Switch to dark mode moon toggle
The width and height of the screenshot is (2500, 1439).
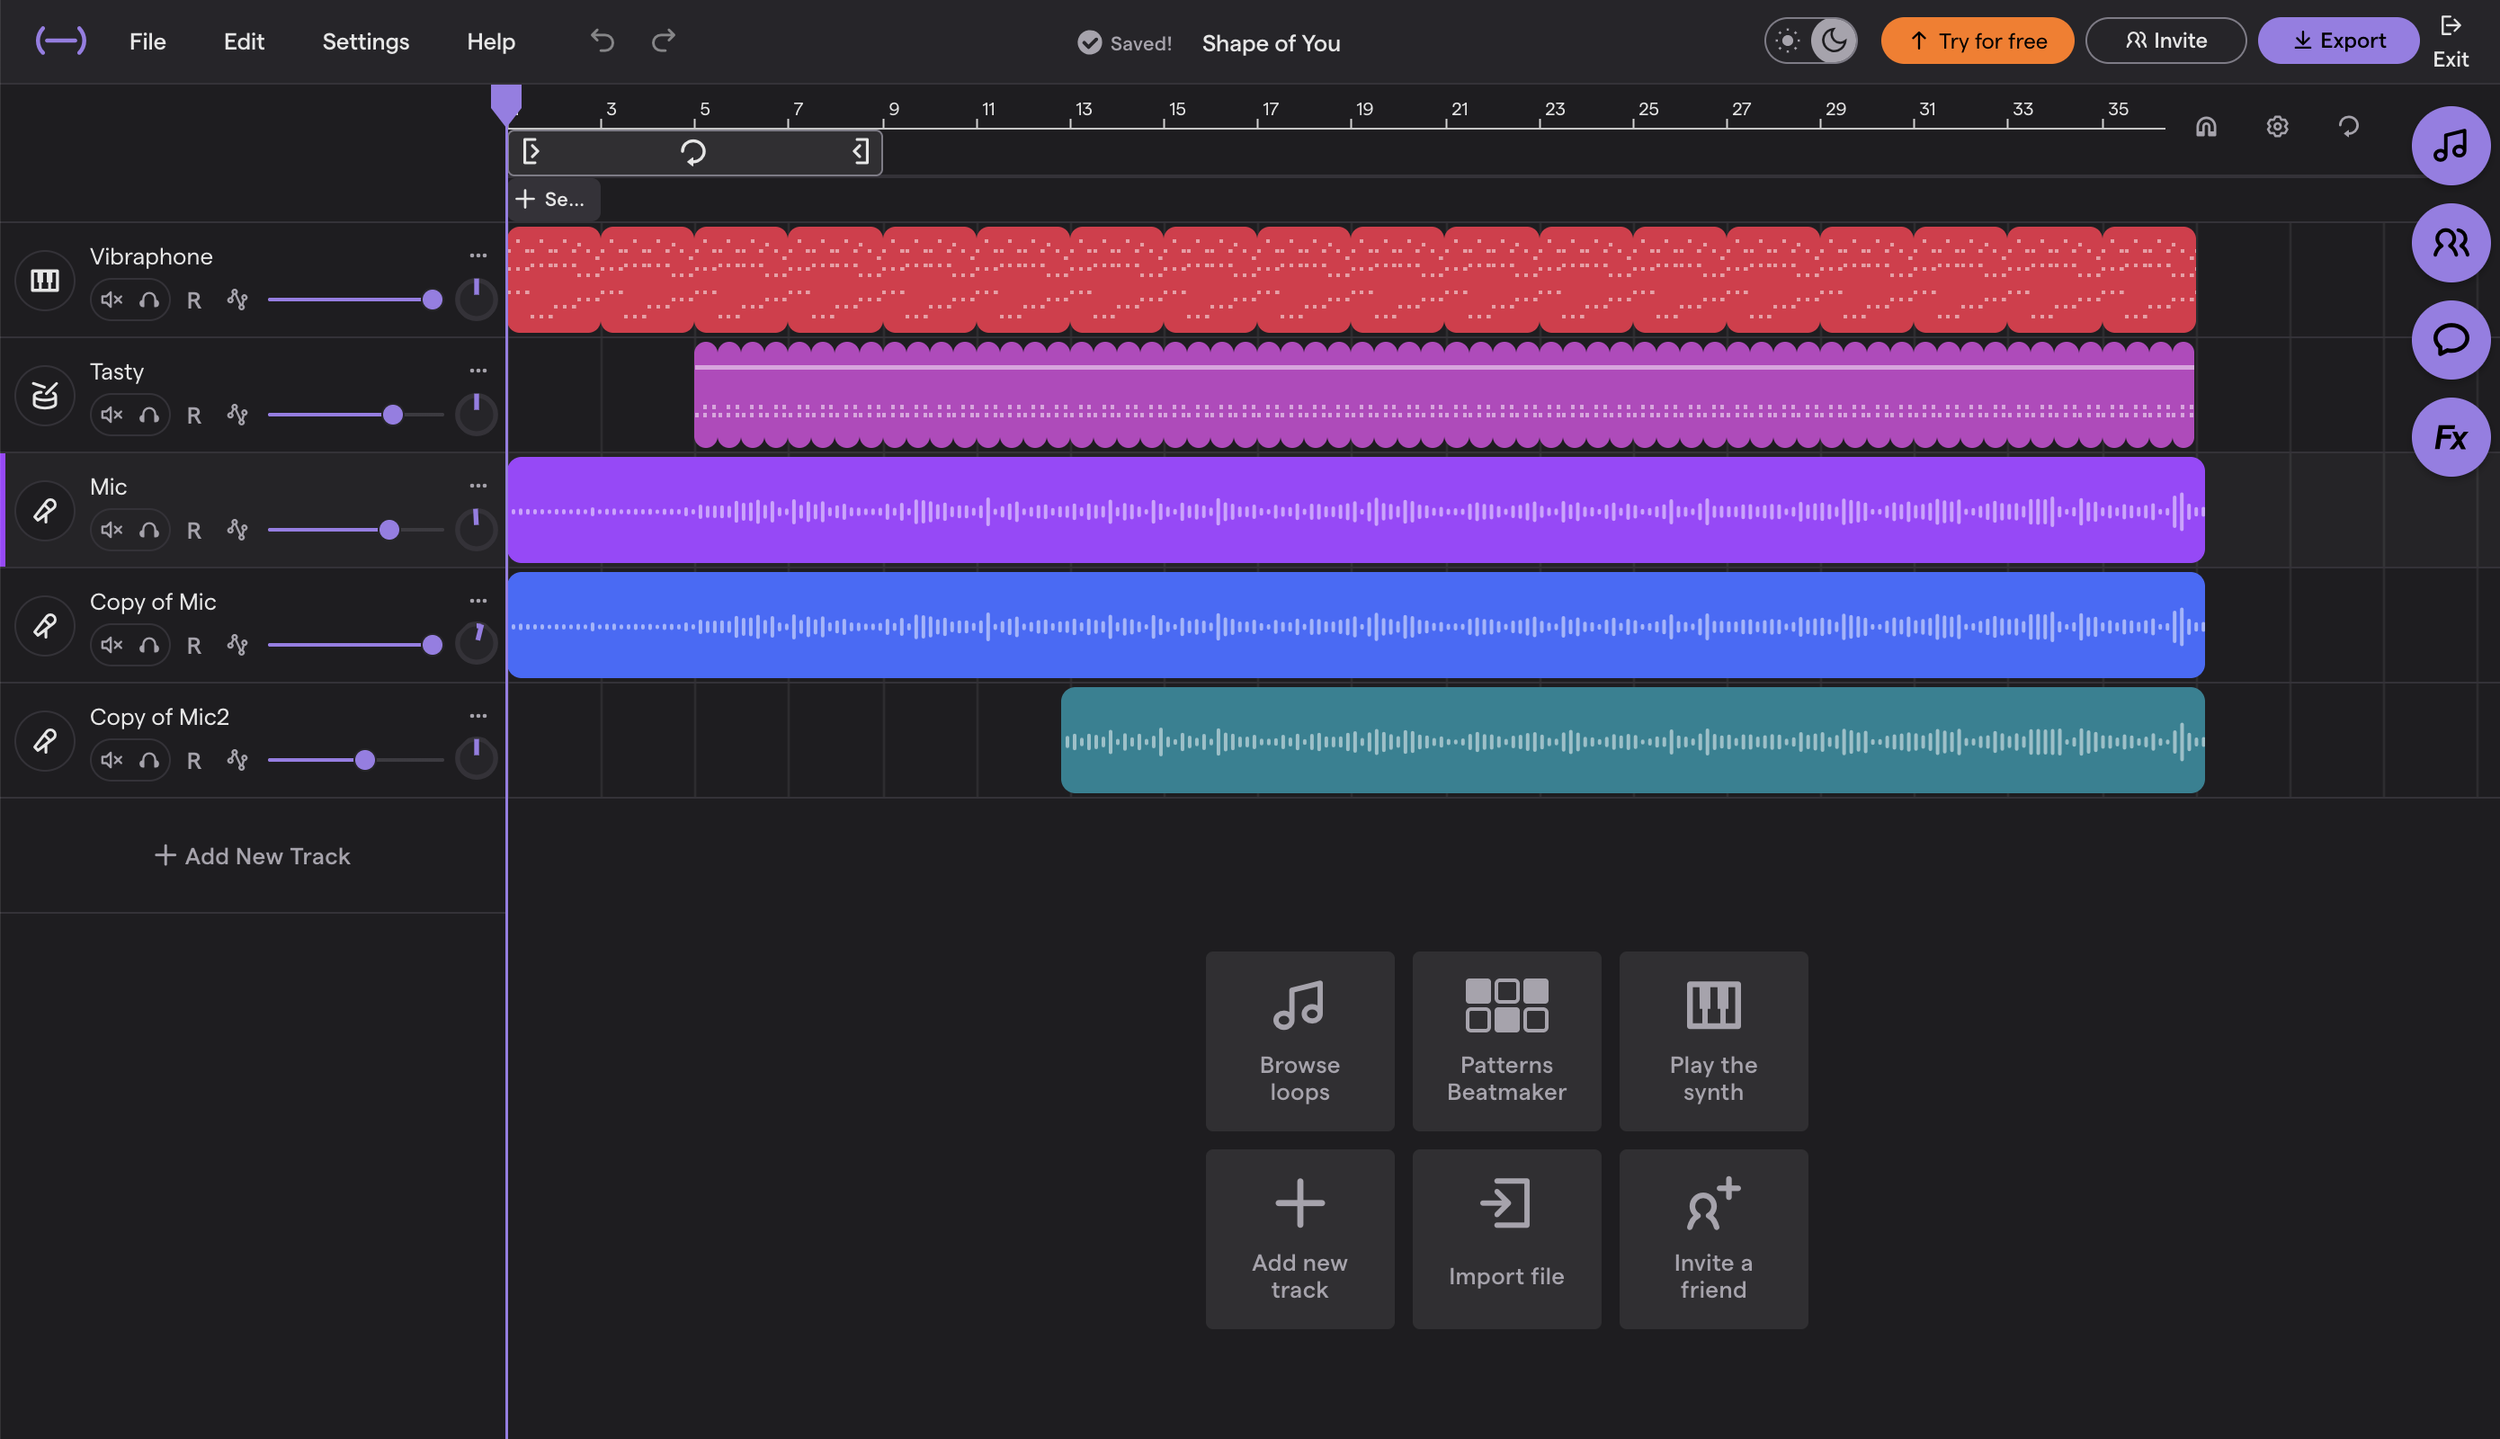tap(1833, 41)
